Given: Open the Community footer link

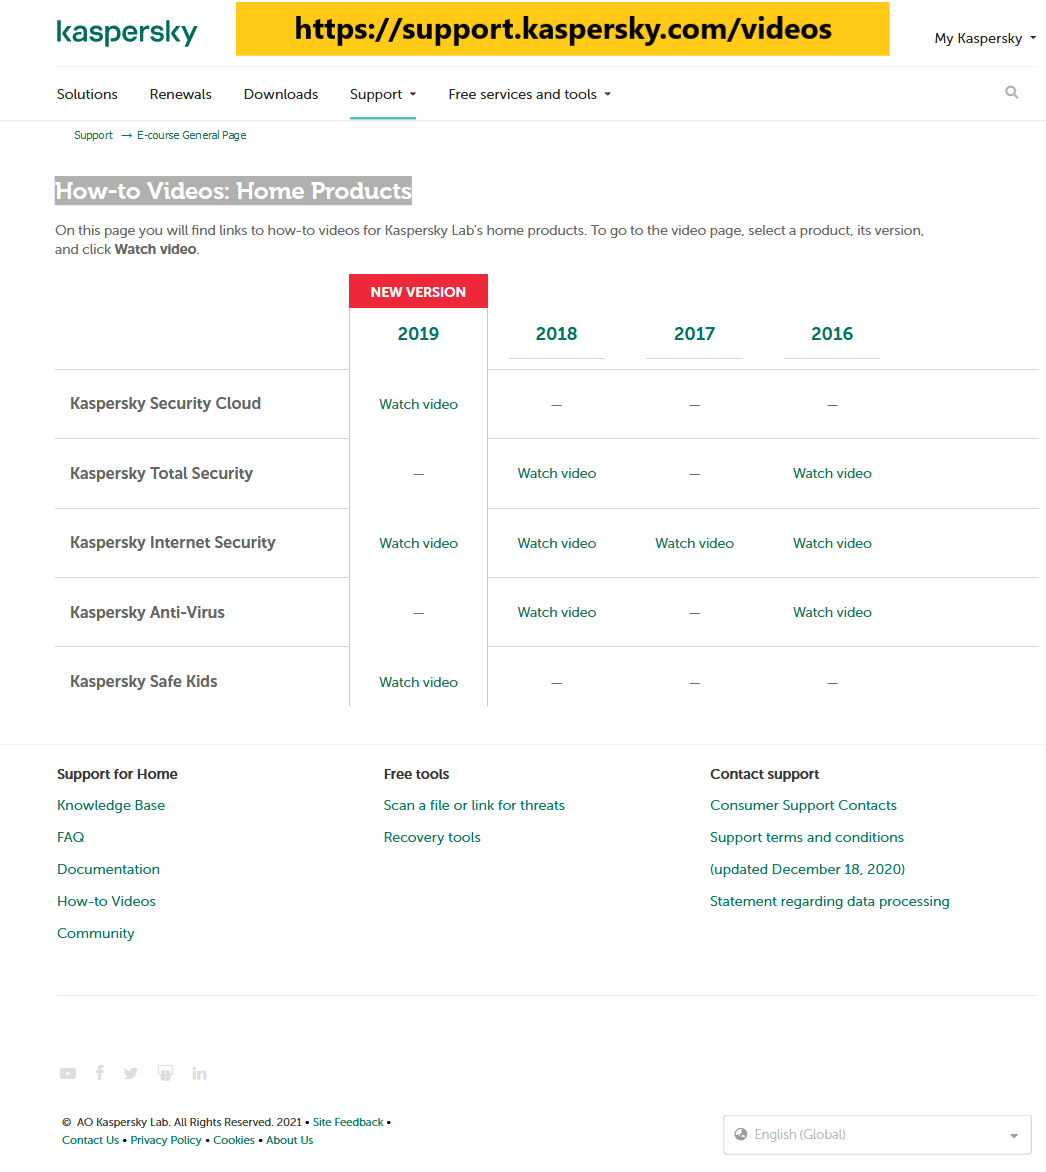Looking at the screenshot, I should pos(96,934).
